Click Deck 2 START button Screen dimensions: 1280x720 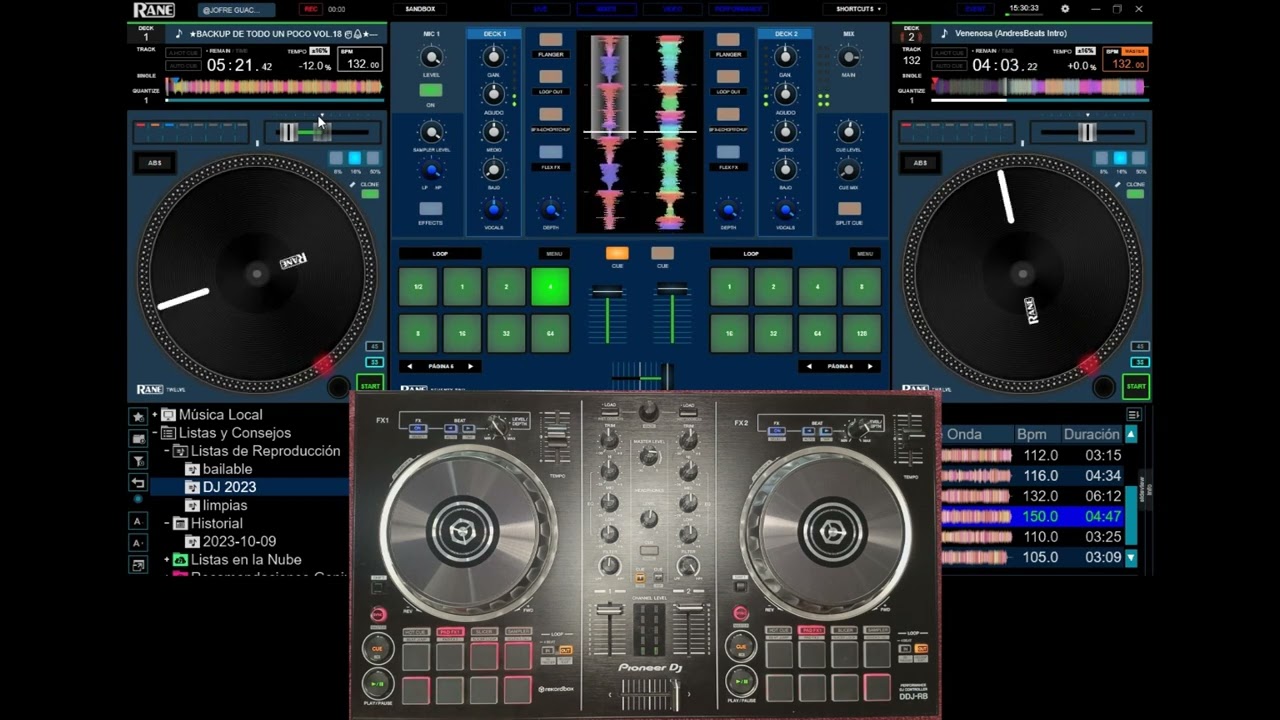(x=1136, y=385)
